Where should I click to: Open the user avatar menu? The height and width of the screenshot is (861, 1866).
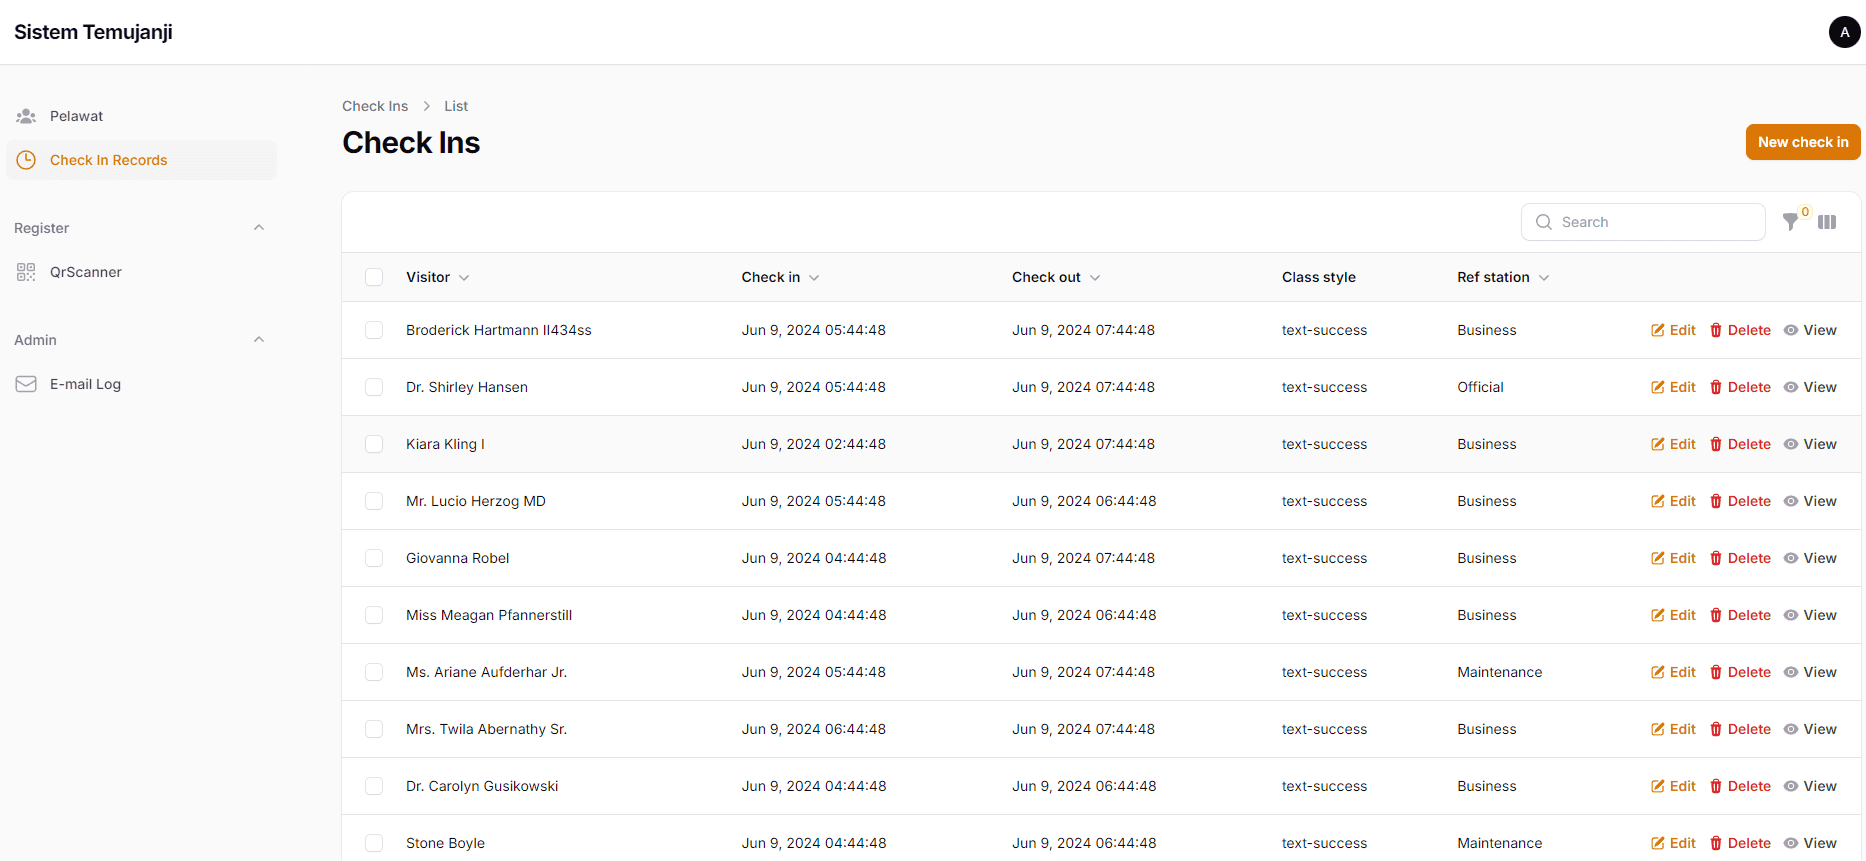point(1844,32)
